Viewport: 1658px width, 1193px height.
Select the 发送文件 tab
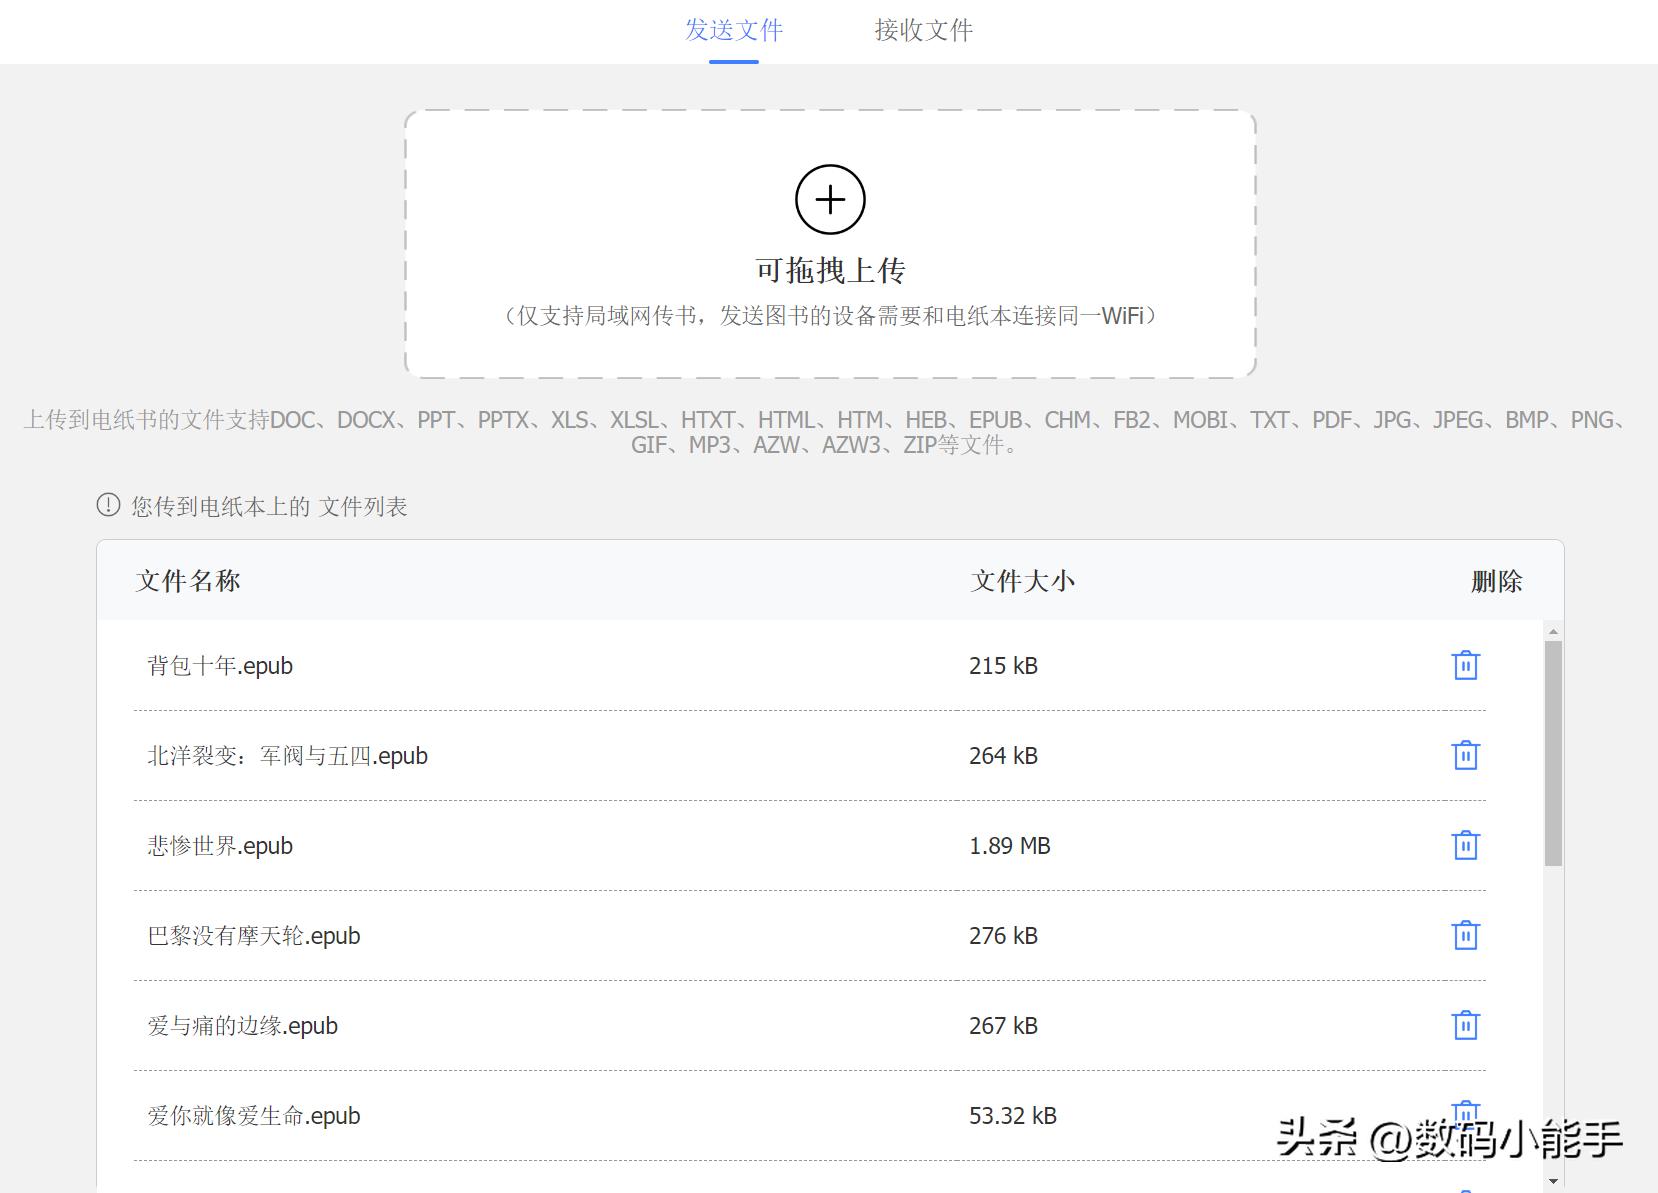pos(733,31)
